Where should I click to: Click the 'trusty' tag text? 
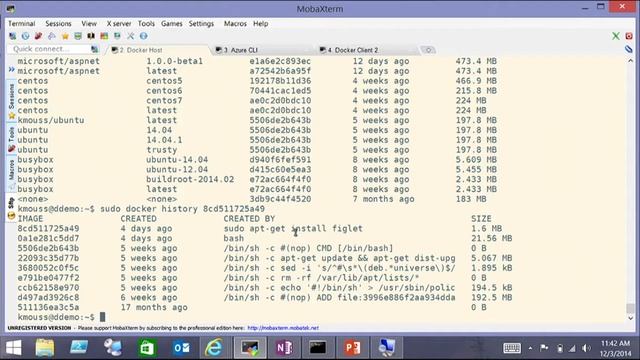[x=162, y=150]
